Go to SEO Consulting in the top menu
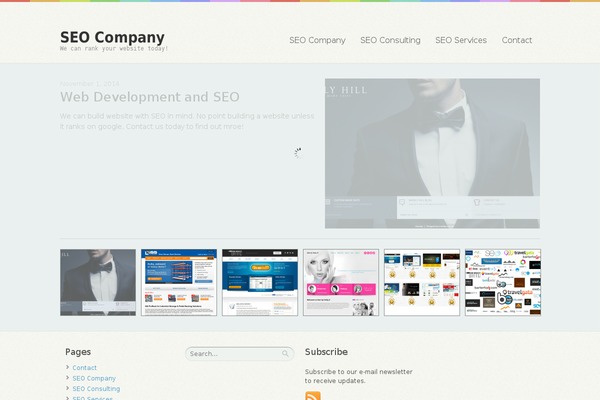Image resolution: width=600 pixels, height=400 pixels. coord(390,40)
